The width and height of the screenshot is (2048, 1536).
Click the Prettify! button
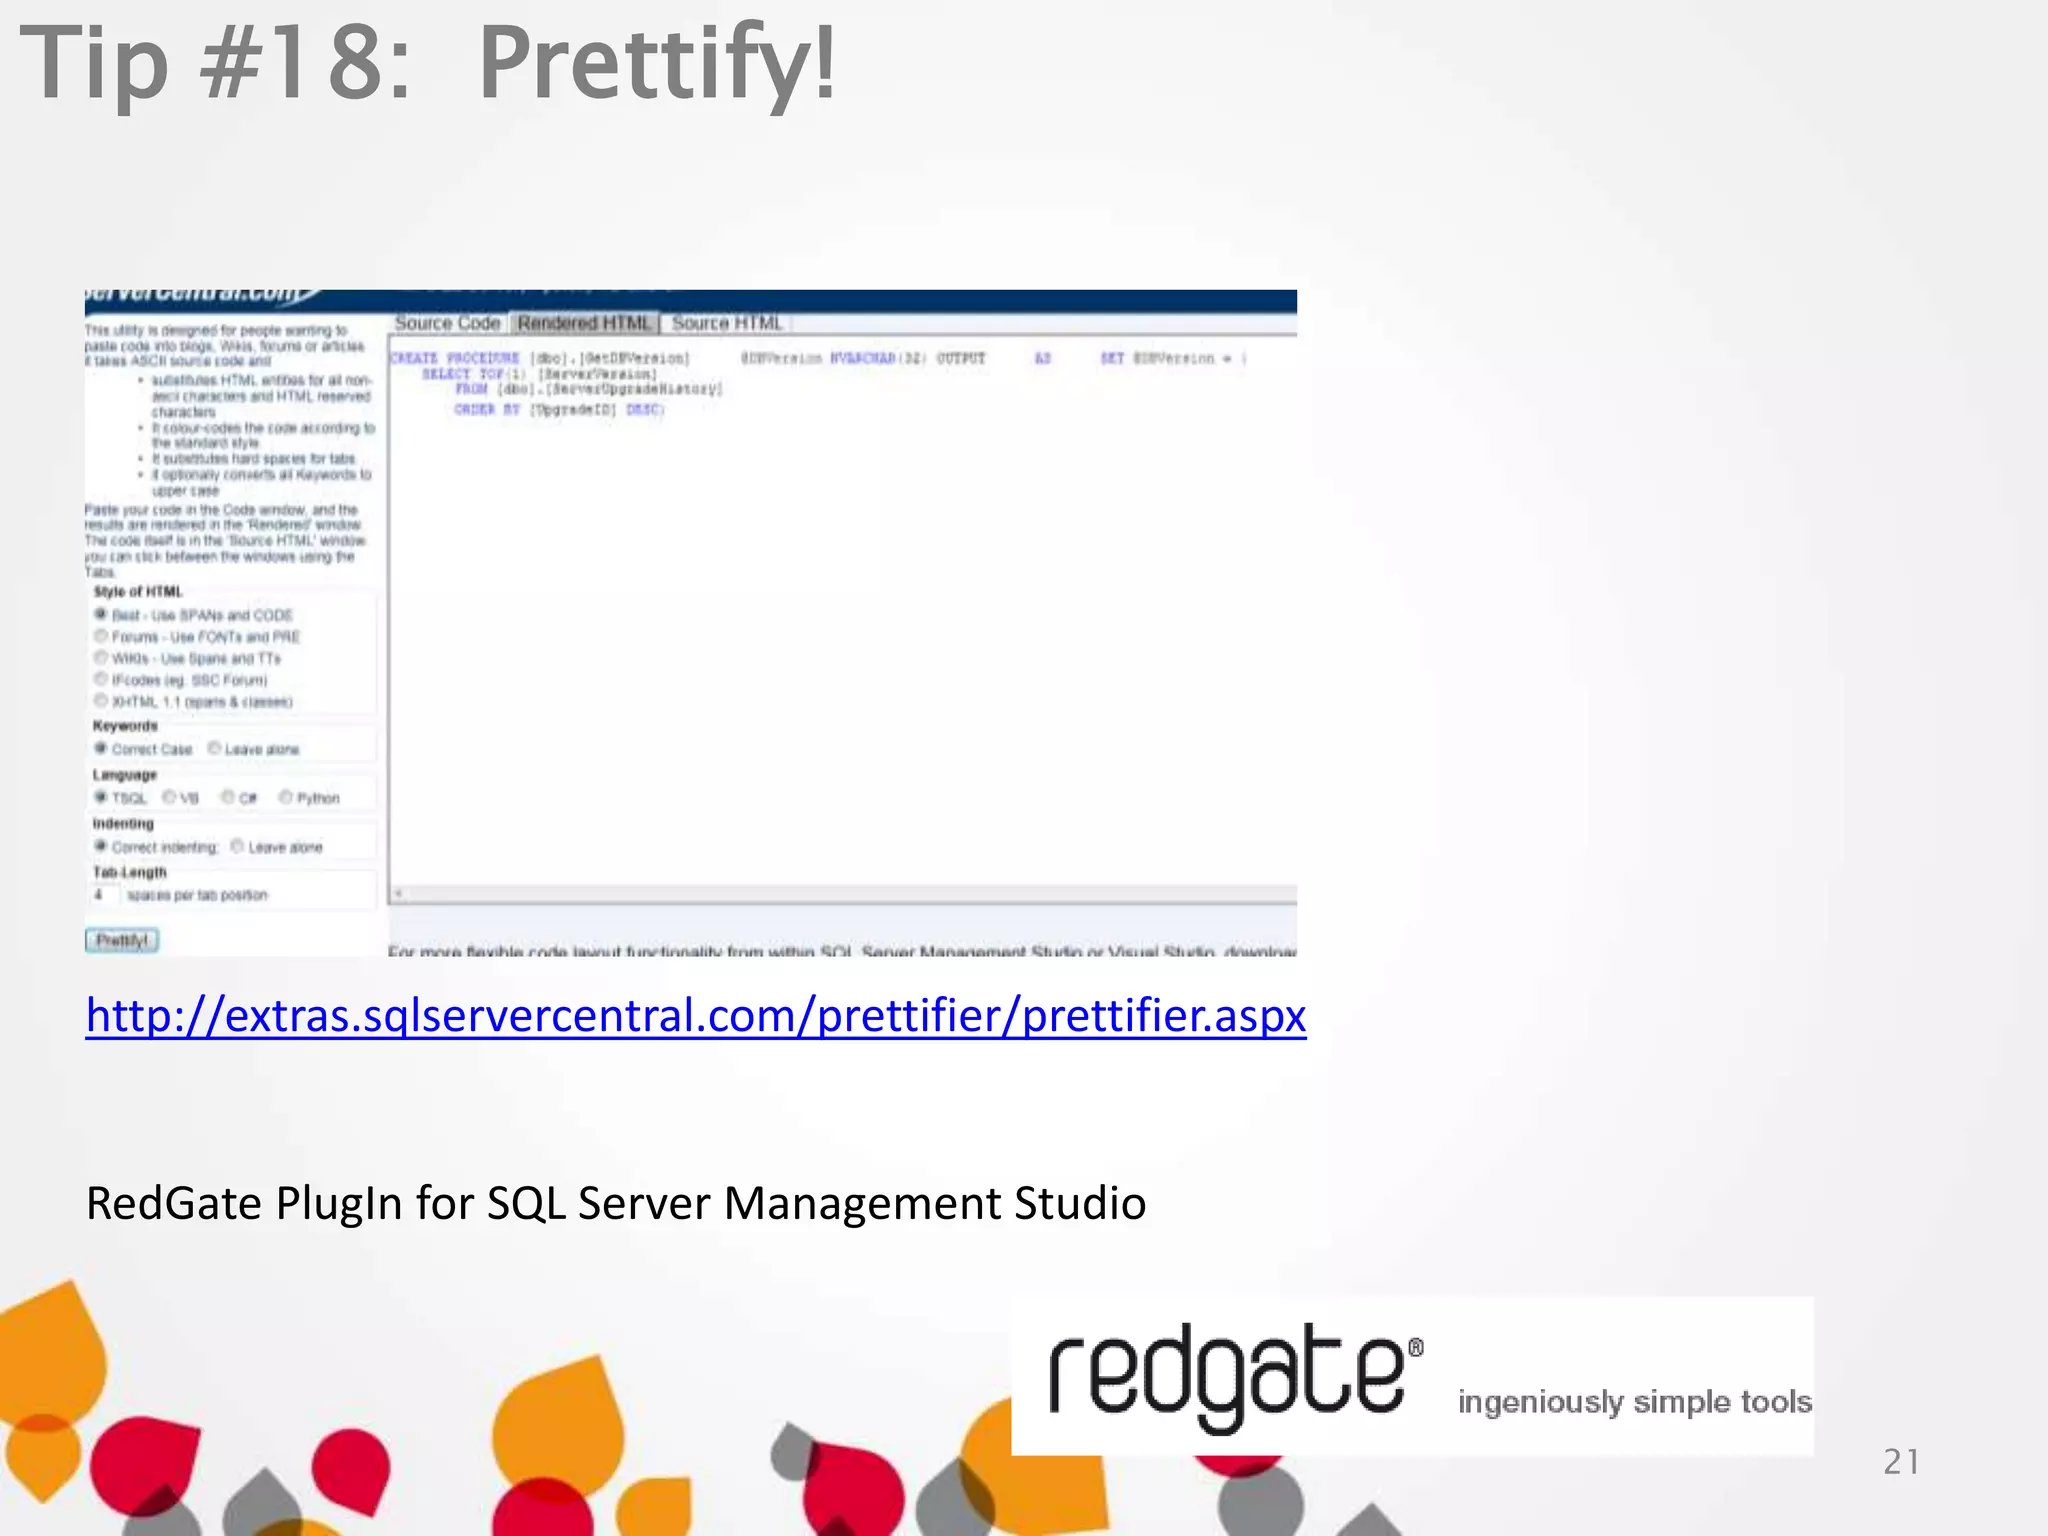click(122, 940)
